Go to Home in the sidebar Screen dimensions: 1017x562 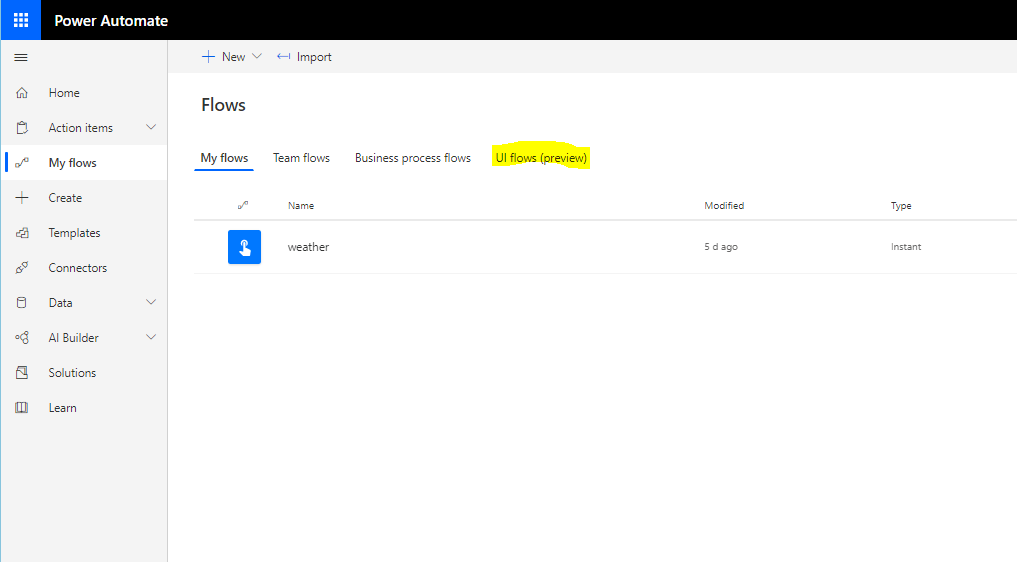[64, 93]
